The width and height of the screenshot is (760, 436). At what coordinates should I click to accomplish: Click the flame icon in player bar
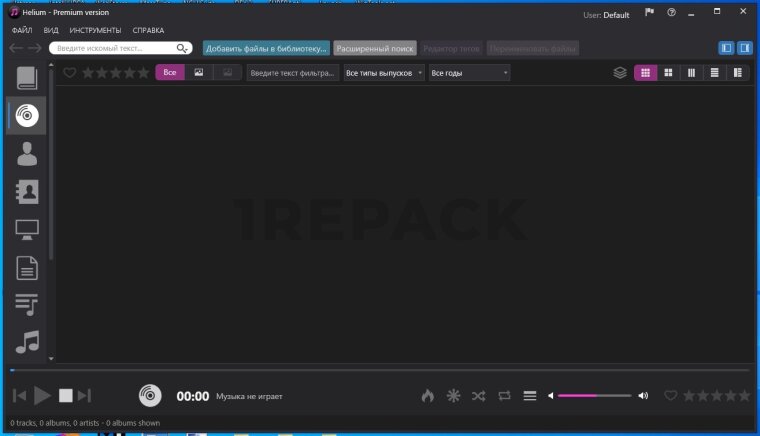(428, 396)
